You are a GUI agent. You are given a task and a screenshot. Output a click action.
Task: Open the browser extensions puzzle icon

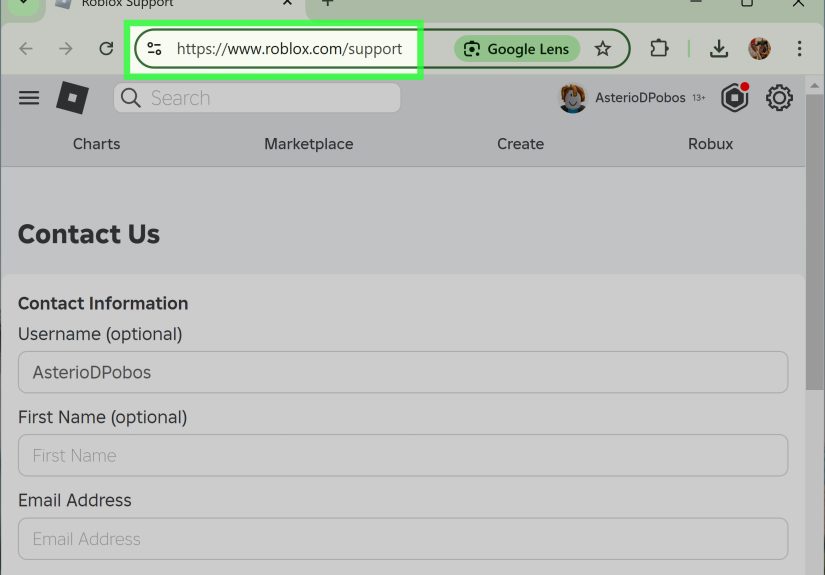tap(659, 49)
